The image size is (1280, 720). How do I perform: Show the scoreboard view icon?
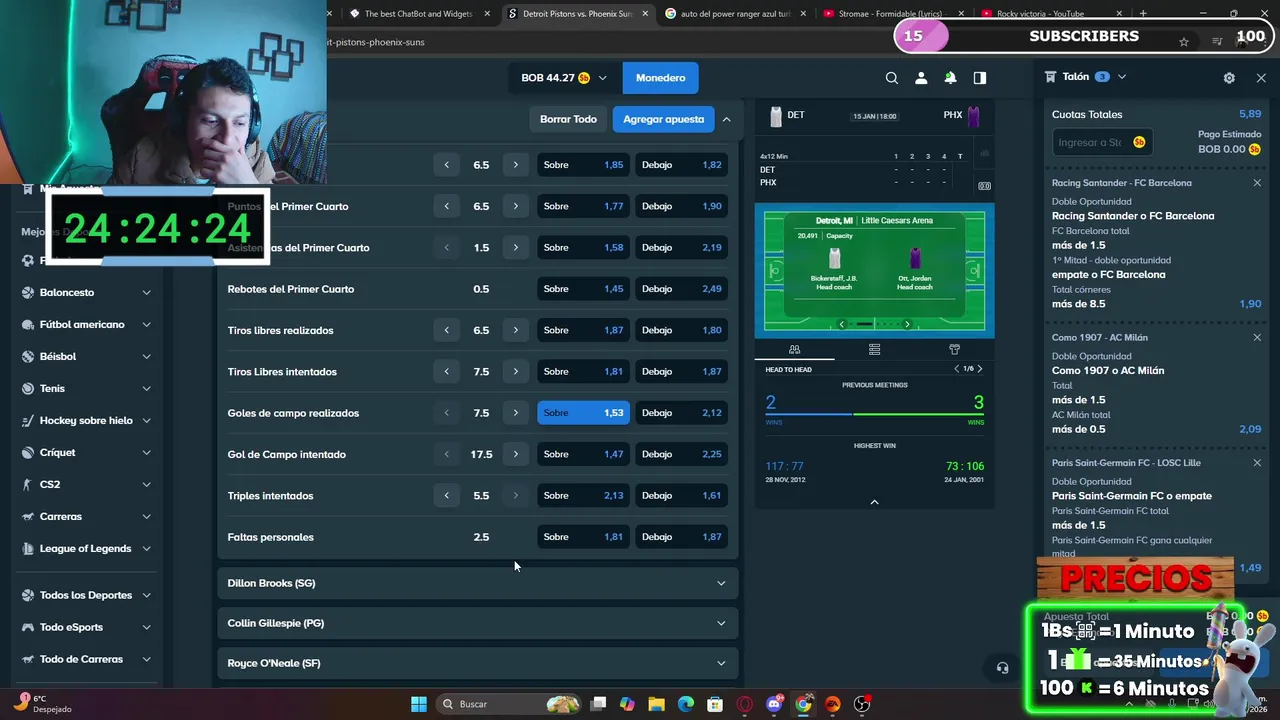click(984, 186)
